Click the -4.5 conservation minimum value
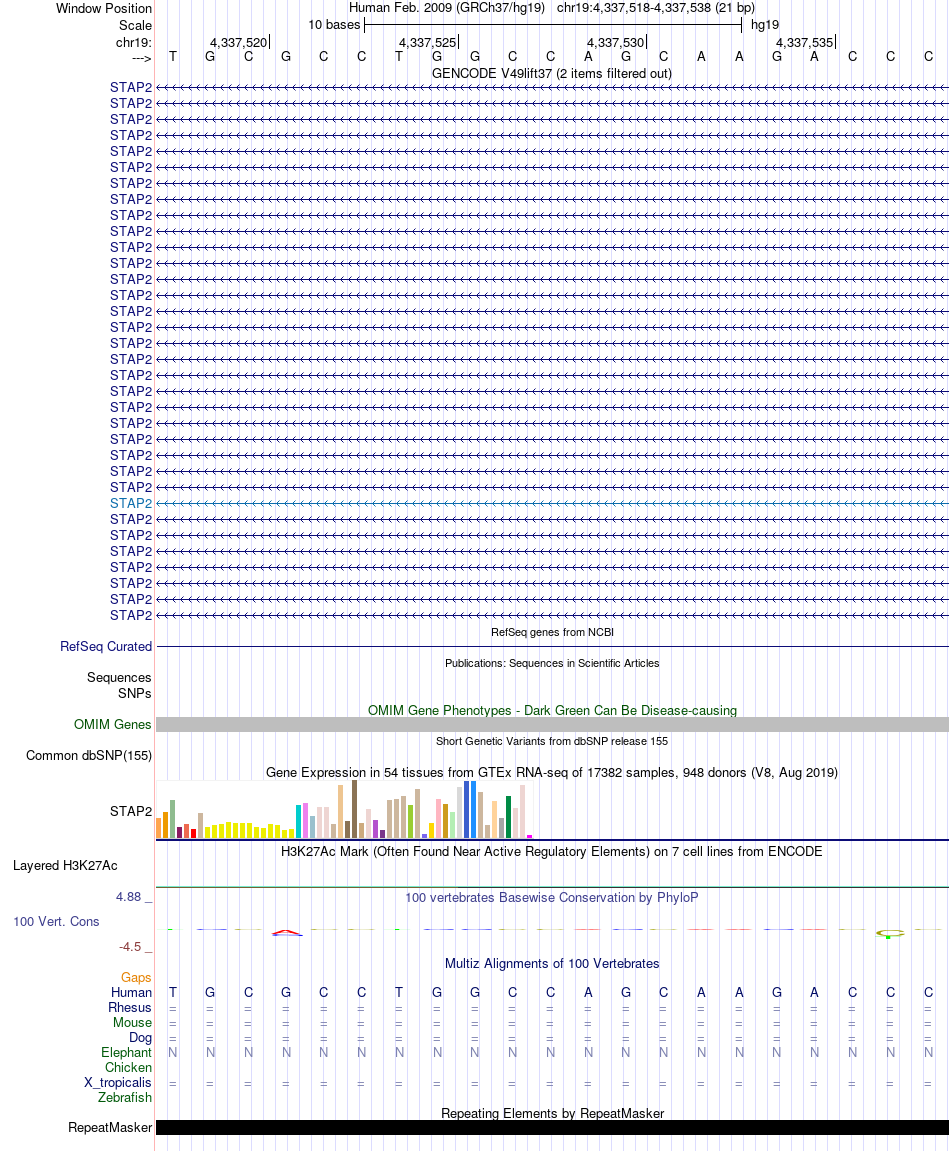 (130, 947)
